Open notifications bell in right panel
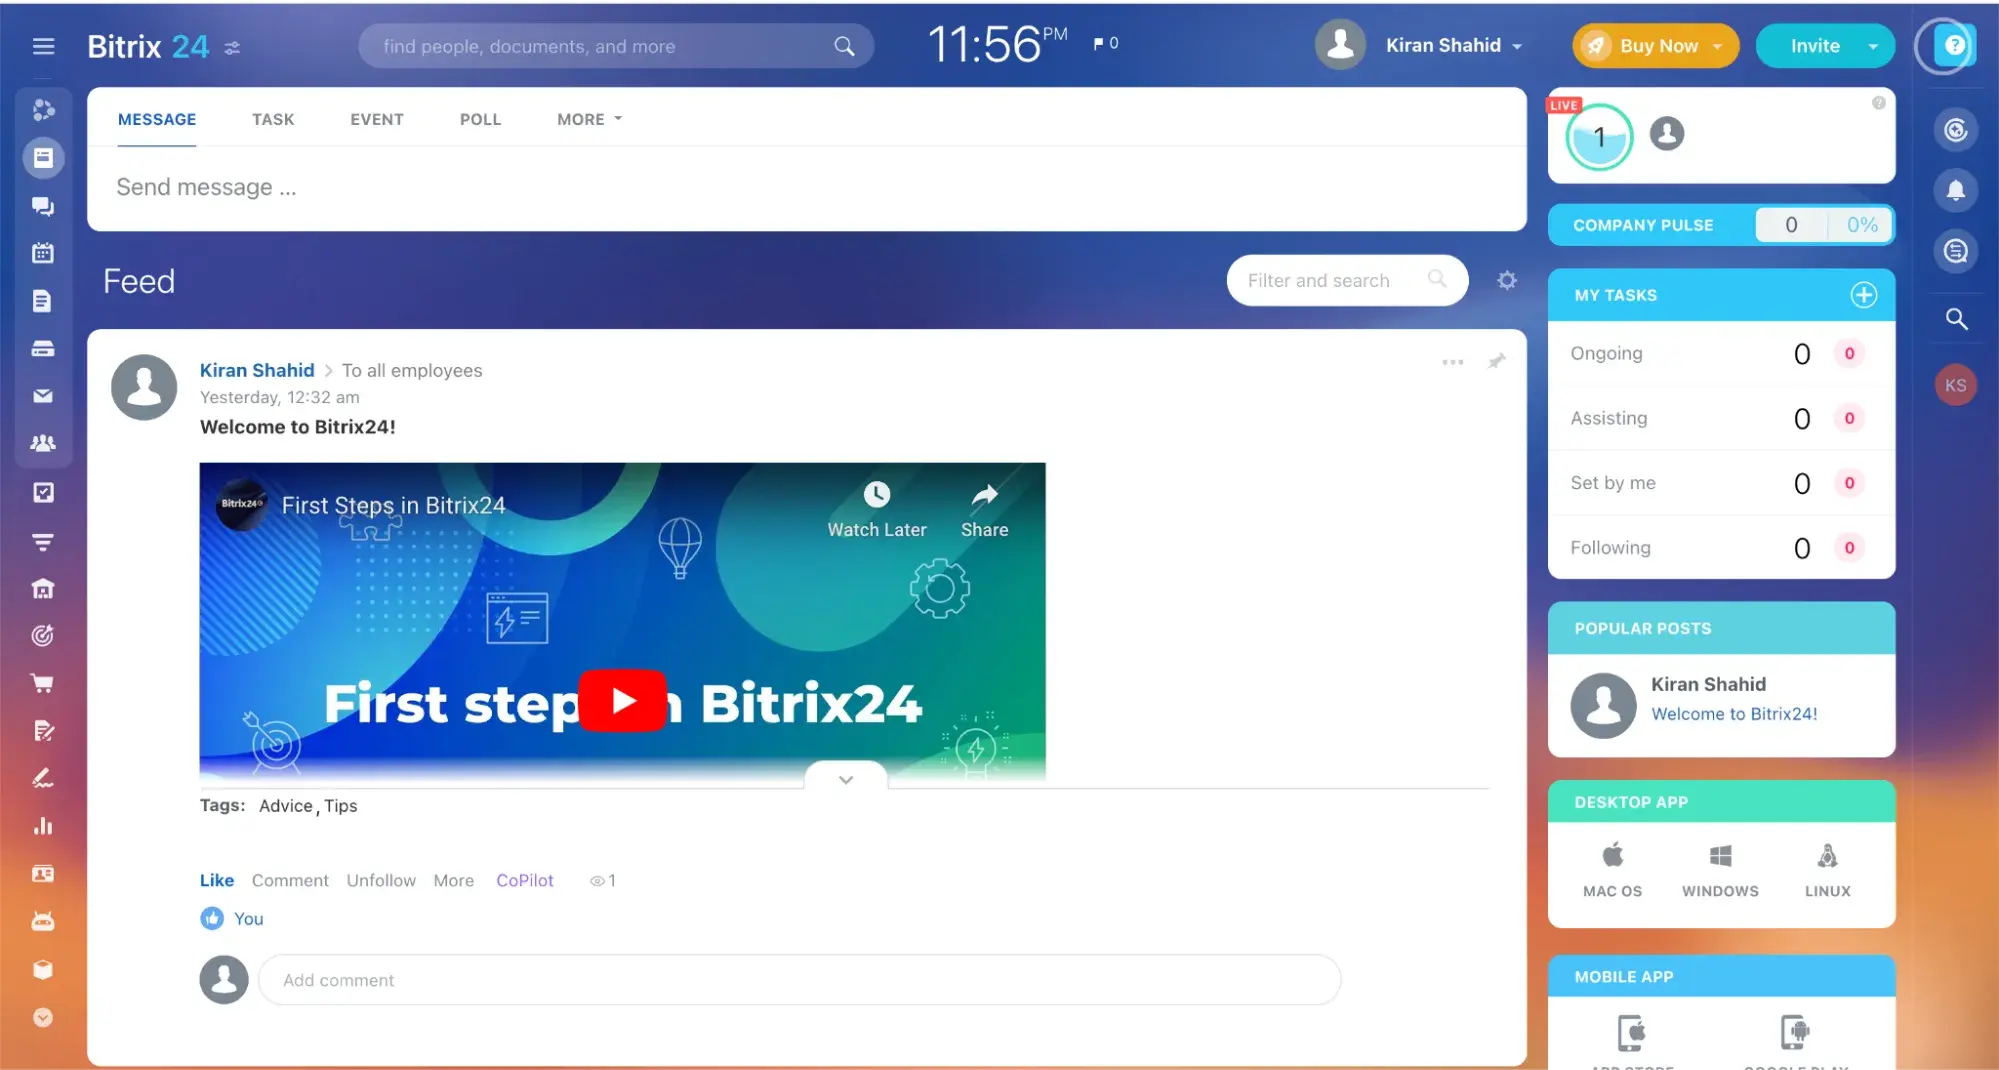Viewport: 1999px width, 1070px height. tap(1956, 190)
